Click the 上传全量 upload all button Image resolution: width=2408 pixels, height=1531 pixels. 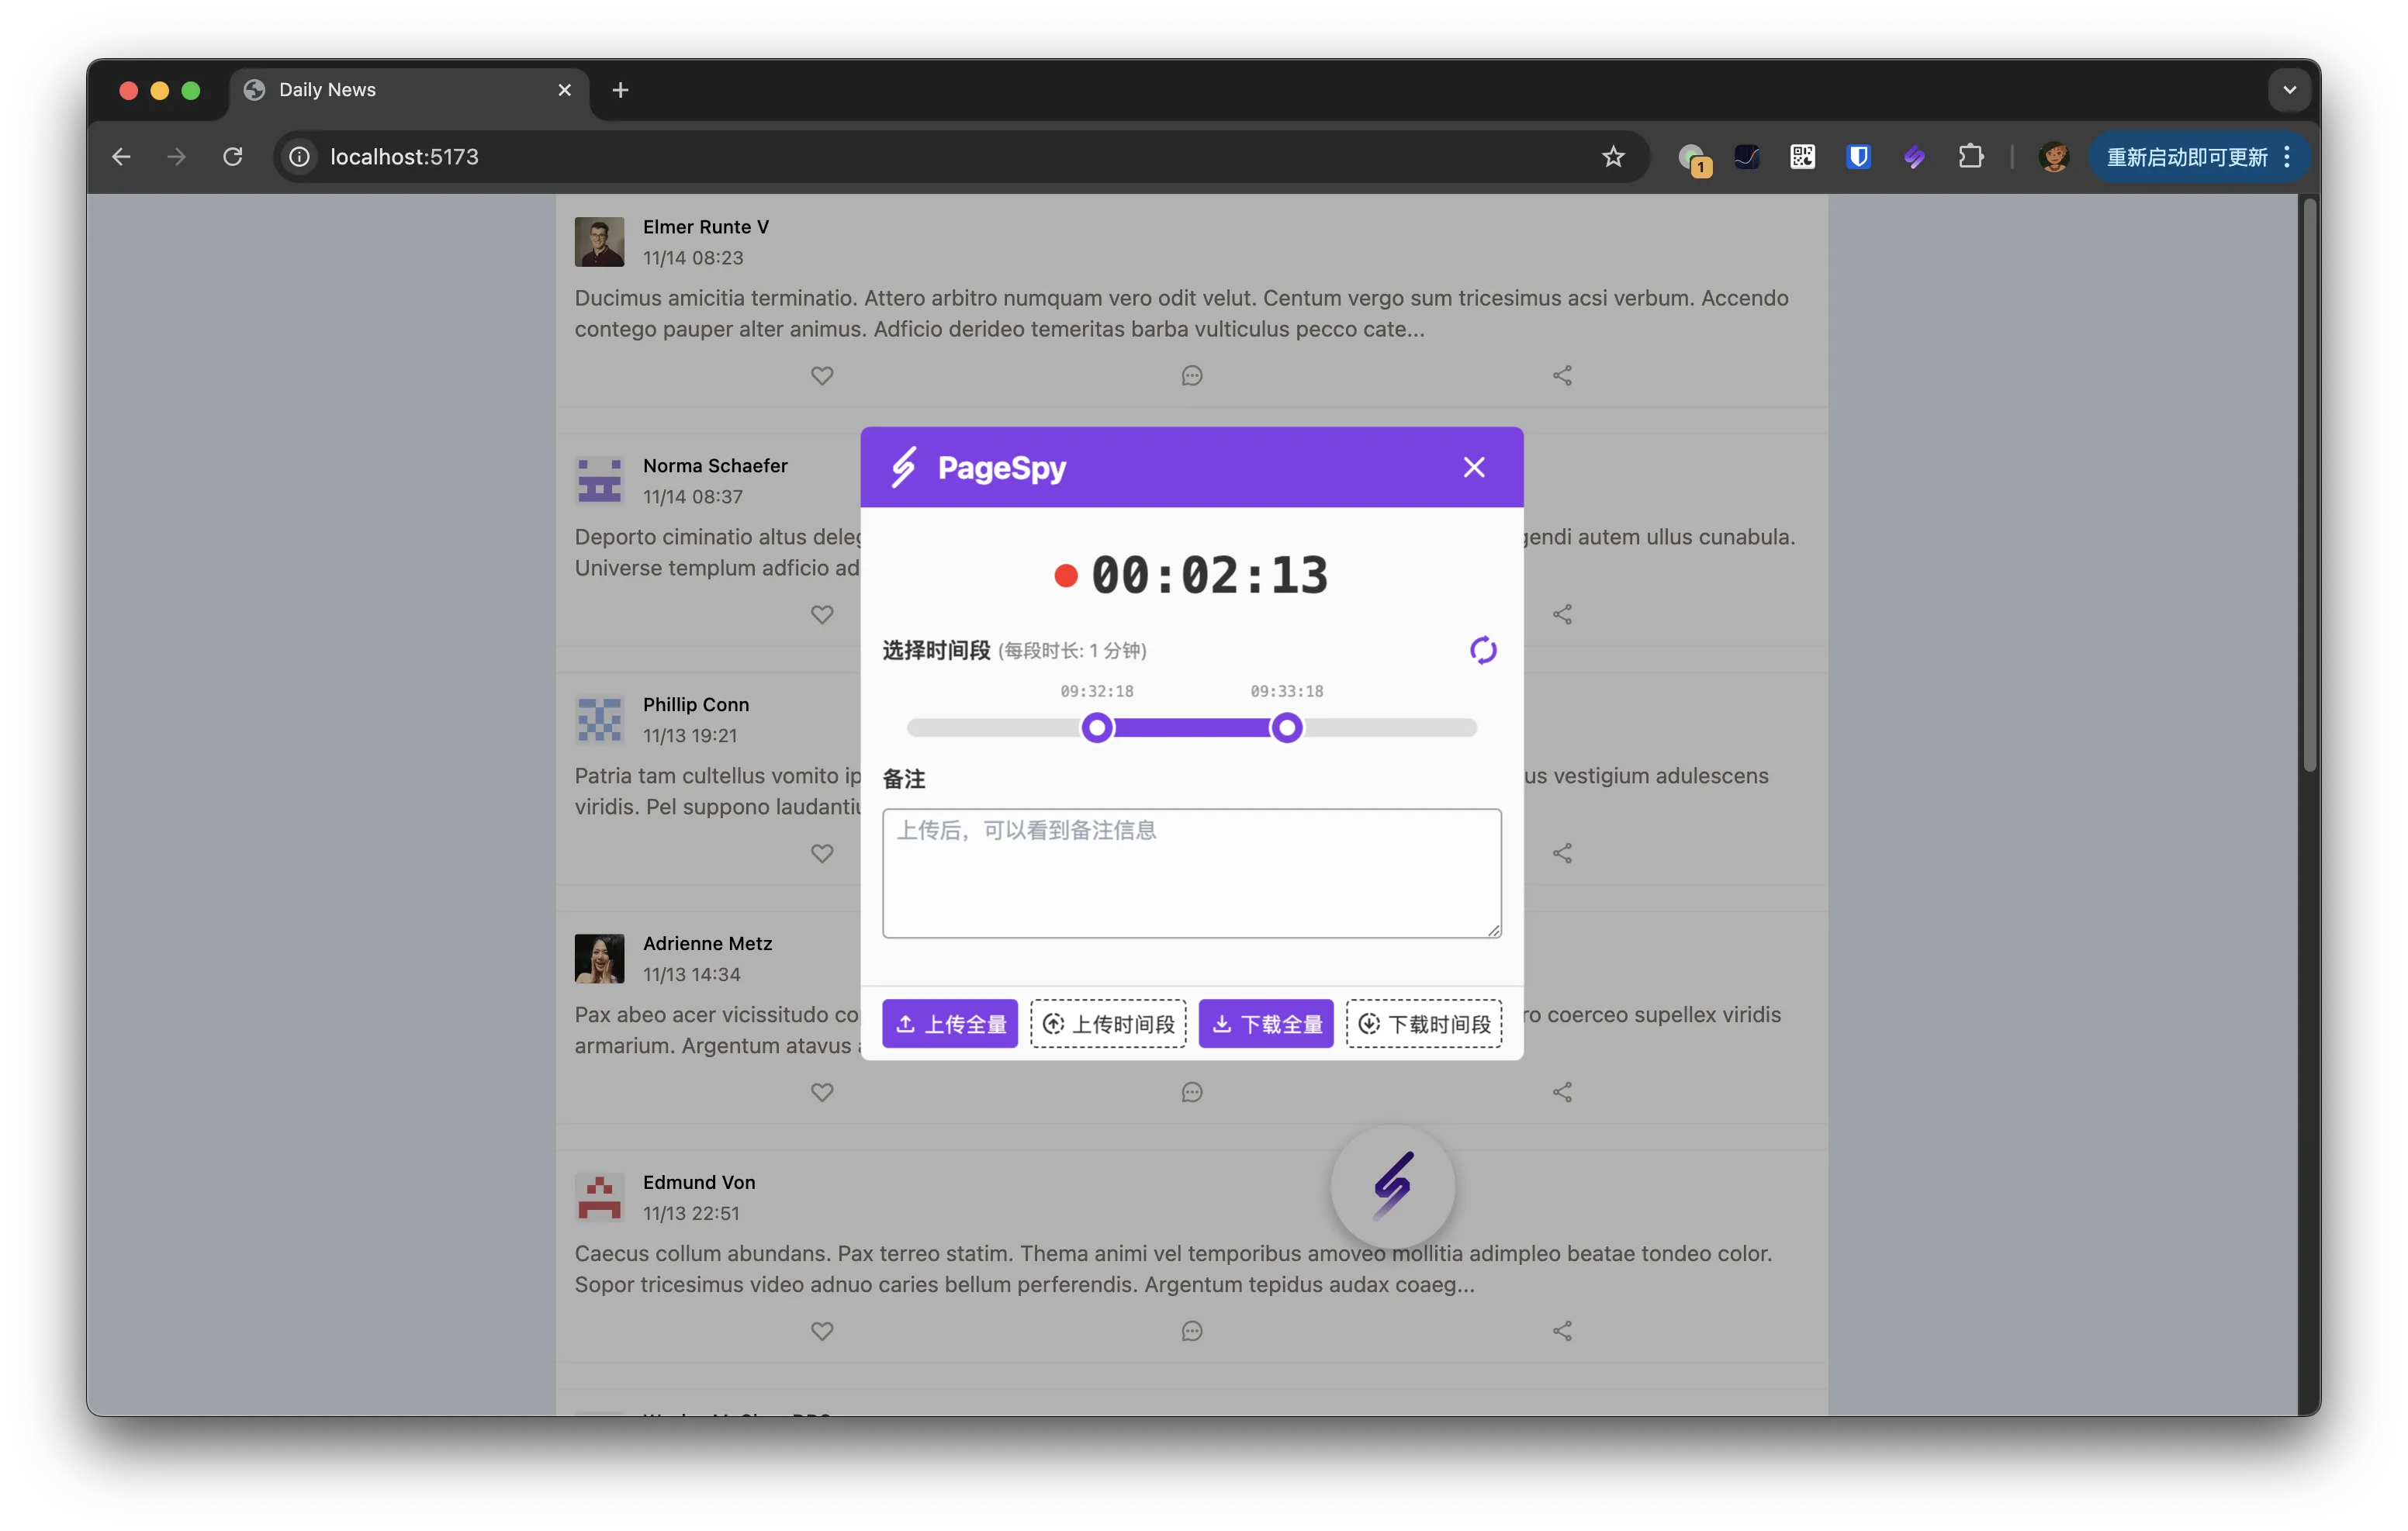[949, 1023]
